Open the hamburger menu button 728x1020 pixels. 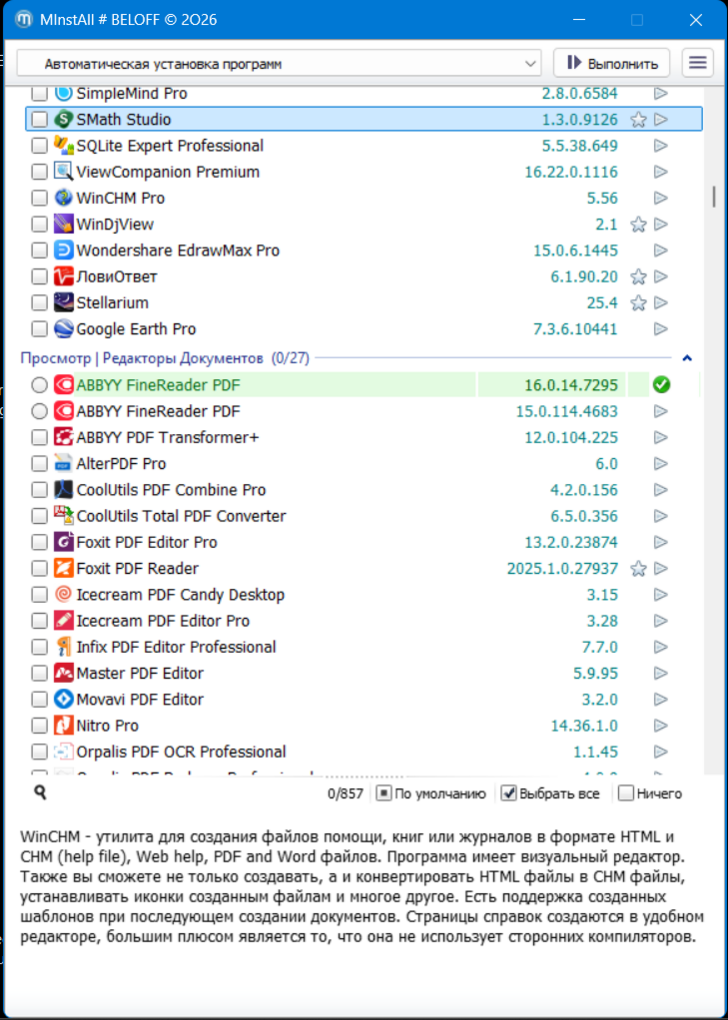click(x=697, y=63)
